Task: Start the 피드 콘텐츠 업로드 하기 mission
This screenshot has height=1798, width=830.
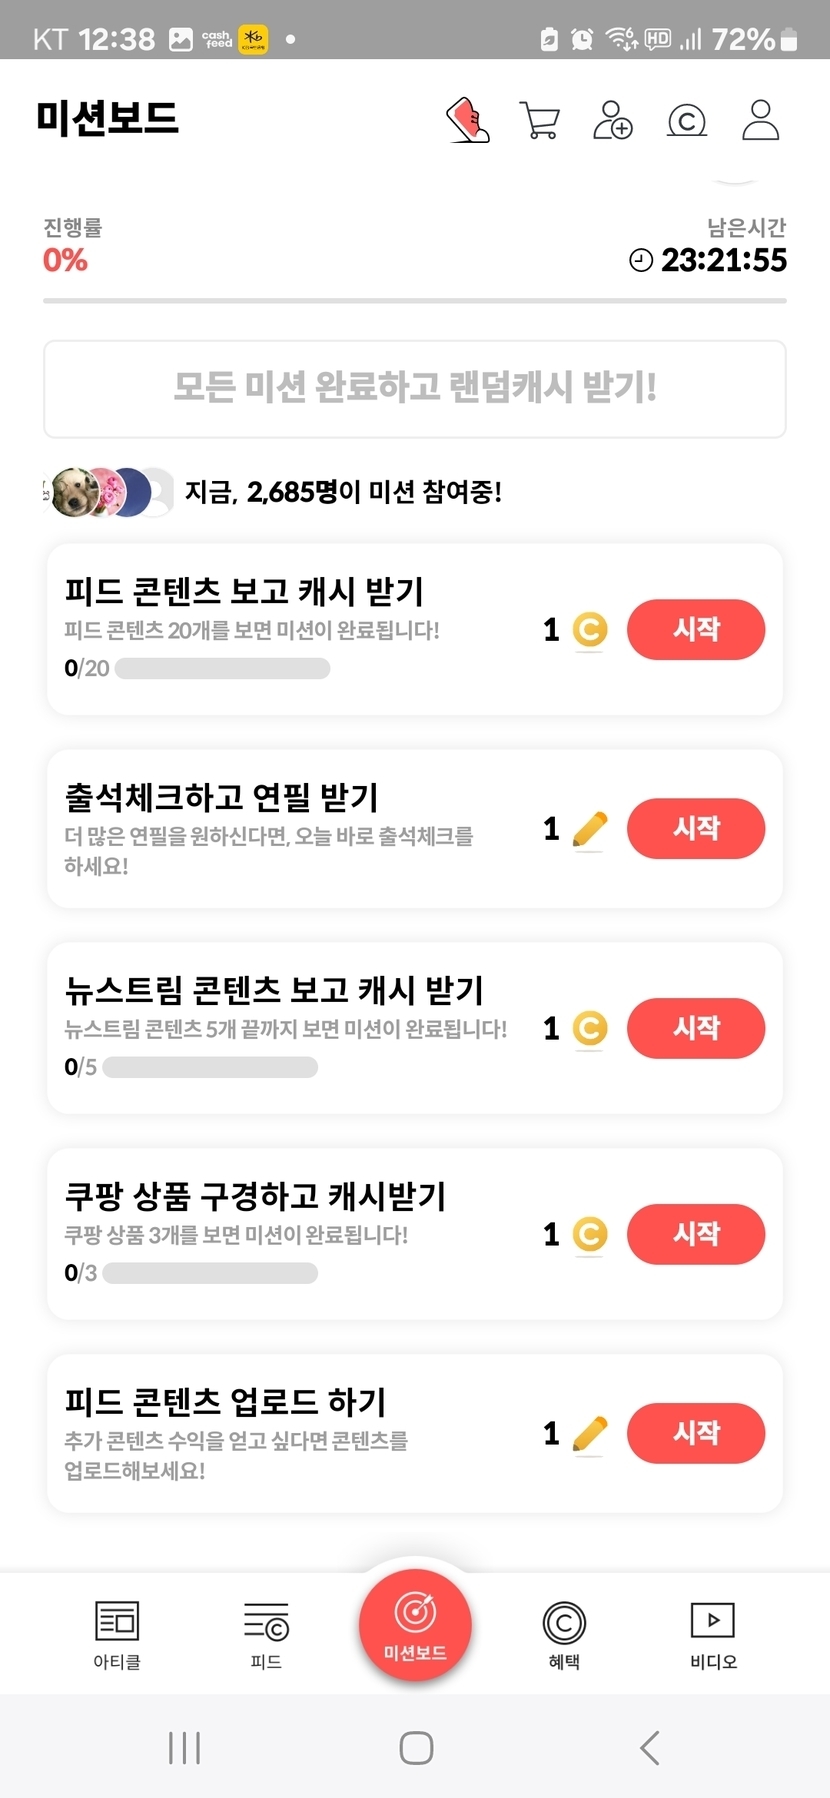Action: pos(696,1432)
